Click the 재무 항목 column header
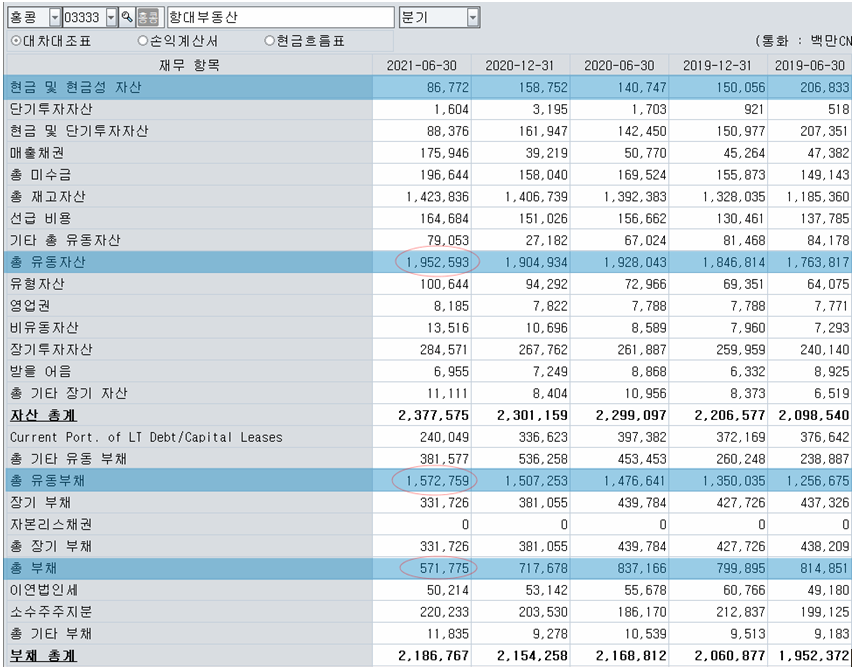The width and height of the screenshot is (852, 667). [189, 65]
